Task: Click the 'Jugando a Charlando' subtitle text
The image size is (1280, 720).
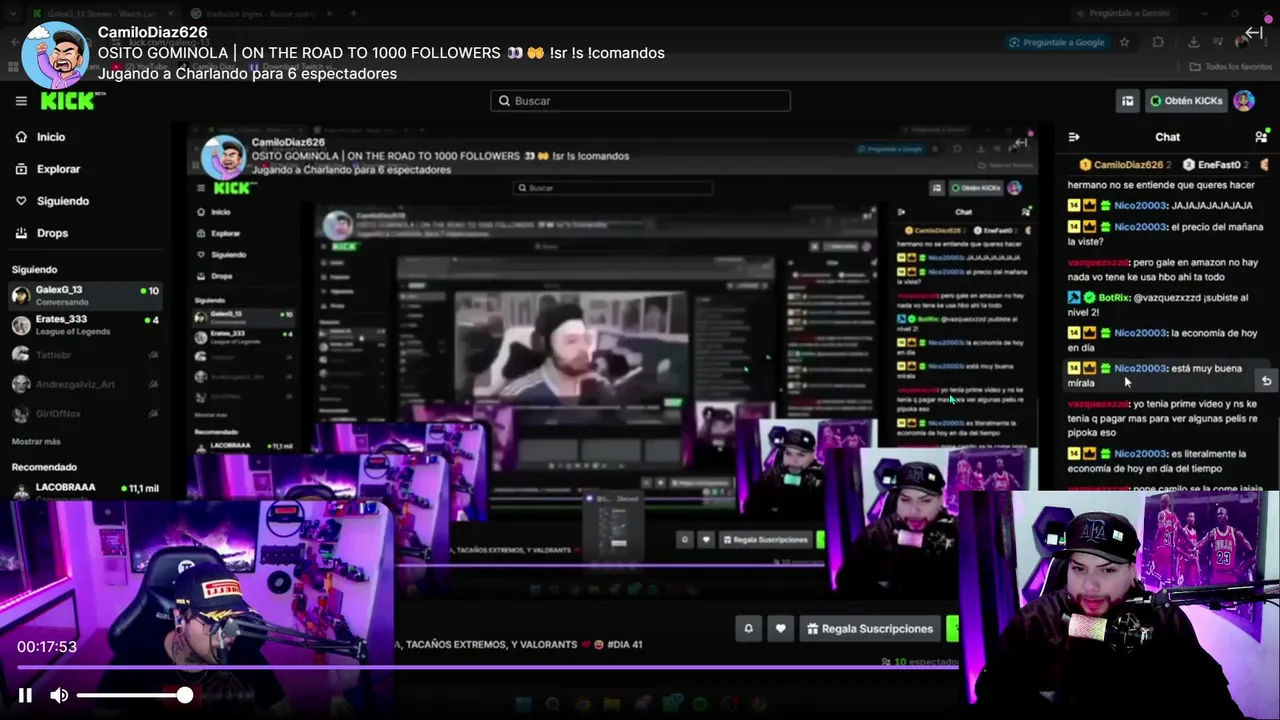Action: click(x=247, y=74)
